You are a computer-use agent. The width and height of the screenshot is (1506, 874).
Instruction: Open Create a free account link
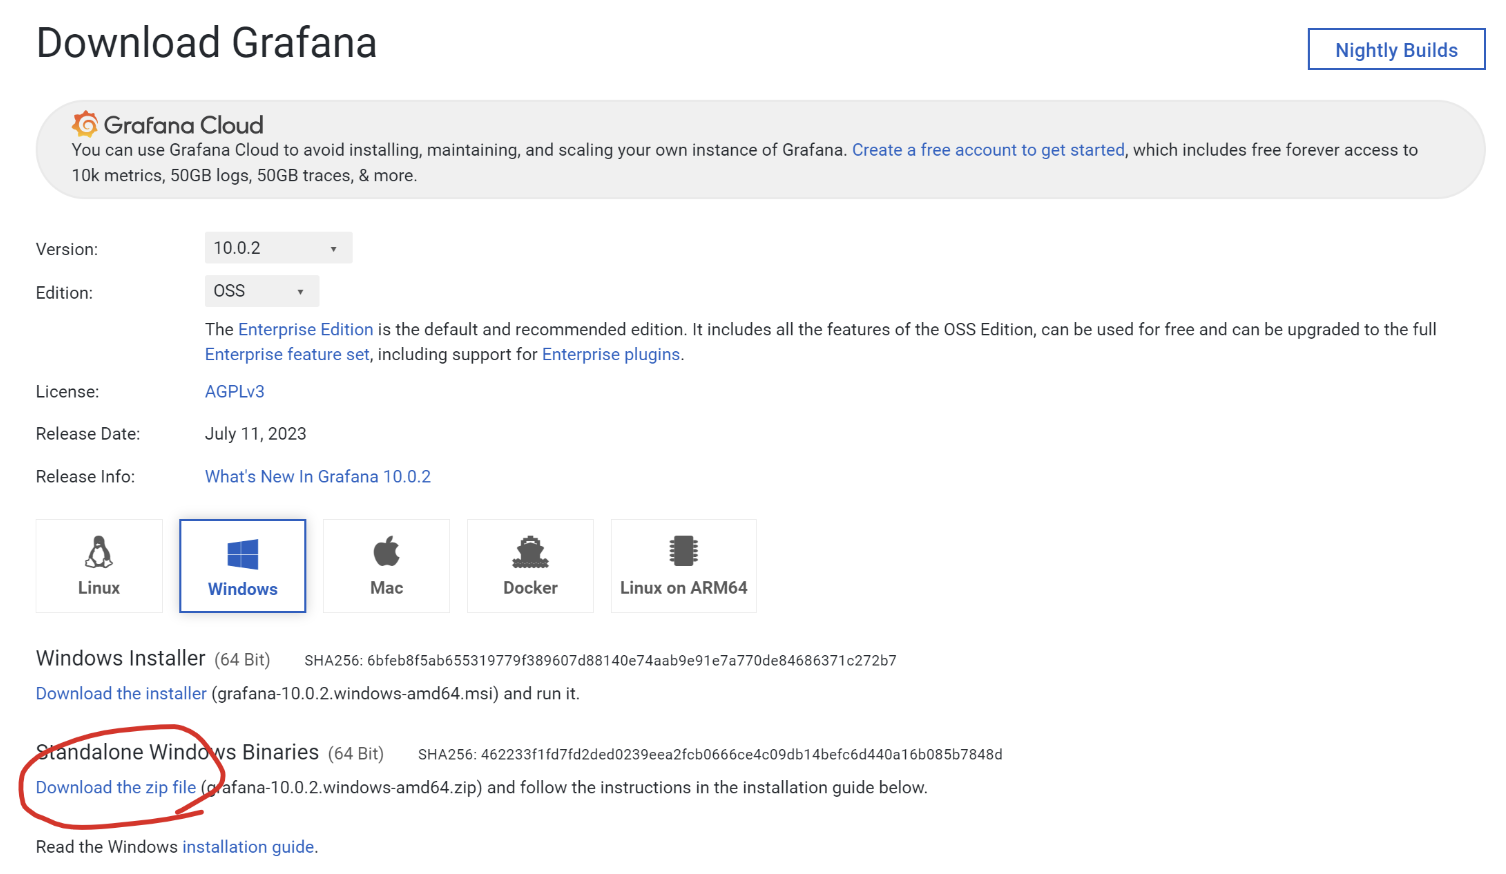[x=988, y=150]
